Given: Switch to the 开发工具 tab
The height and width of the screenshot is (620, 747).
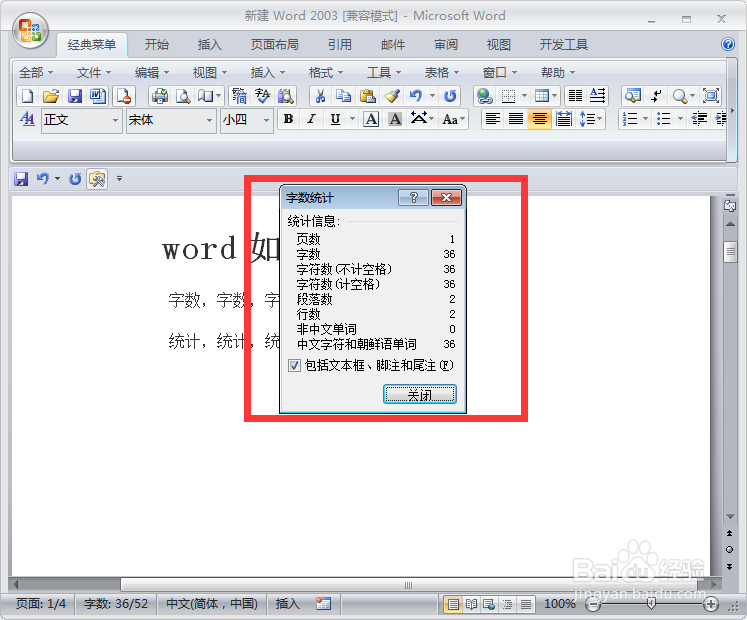Looking at the screenshot, I should [564, 44].
